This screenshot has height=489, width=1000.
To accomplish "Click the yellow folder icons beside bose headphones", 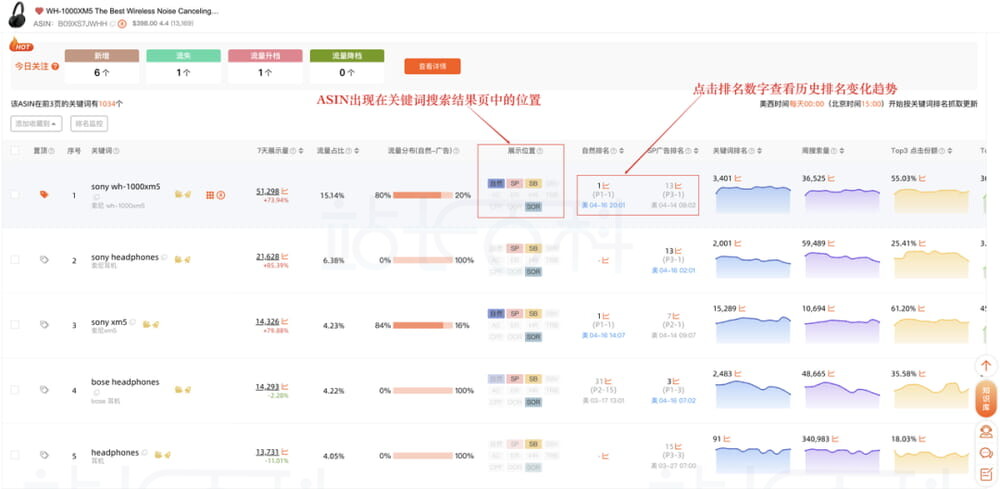I will click(182, 390).
